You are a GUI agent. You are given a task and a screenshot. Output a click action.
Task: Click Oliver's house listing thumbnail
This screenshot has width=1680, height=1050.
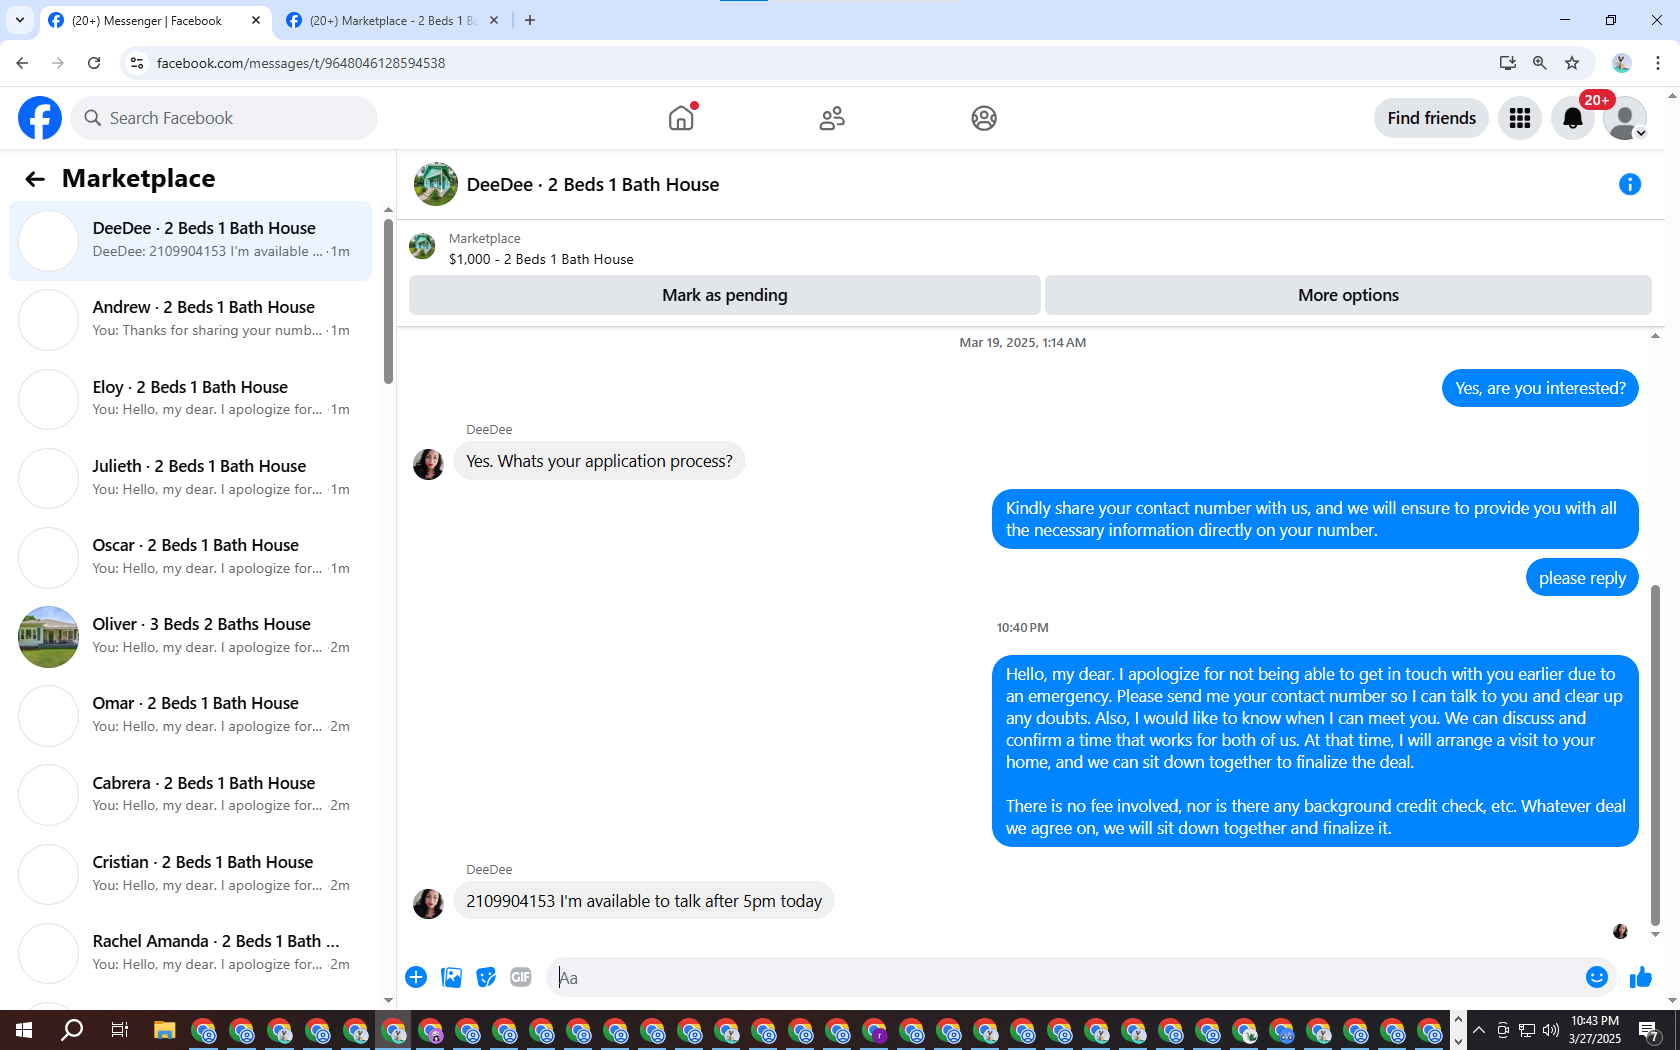(x=48, y=636)
